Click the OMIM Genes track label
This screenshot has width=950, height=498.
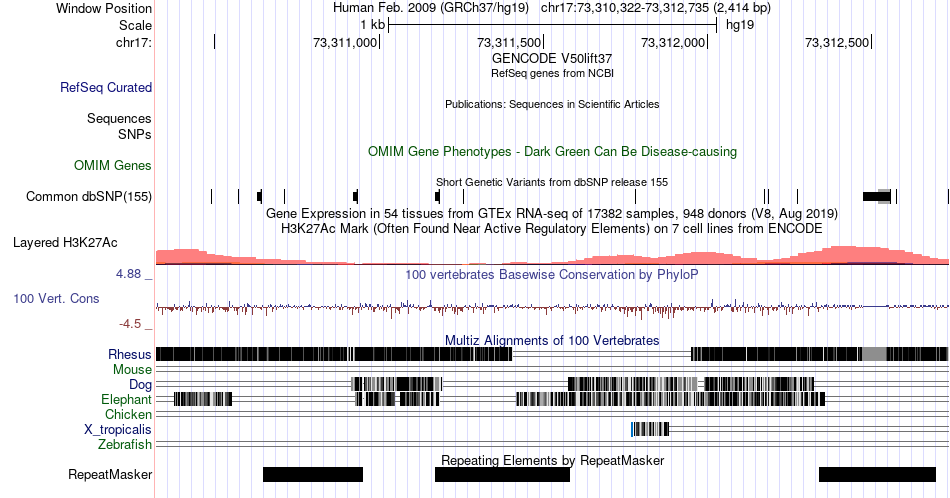(x=113, y=165)
